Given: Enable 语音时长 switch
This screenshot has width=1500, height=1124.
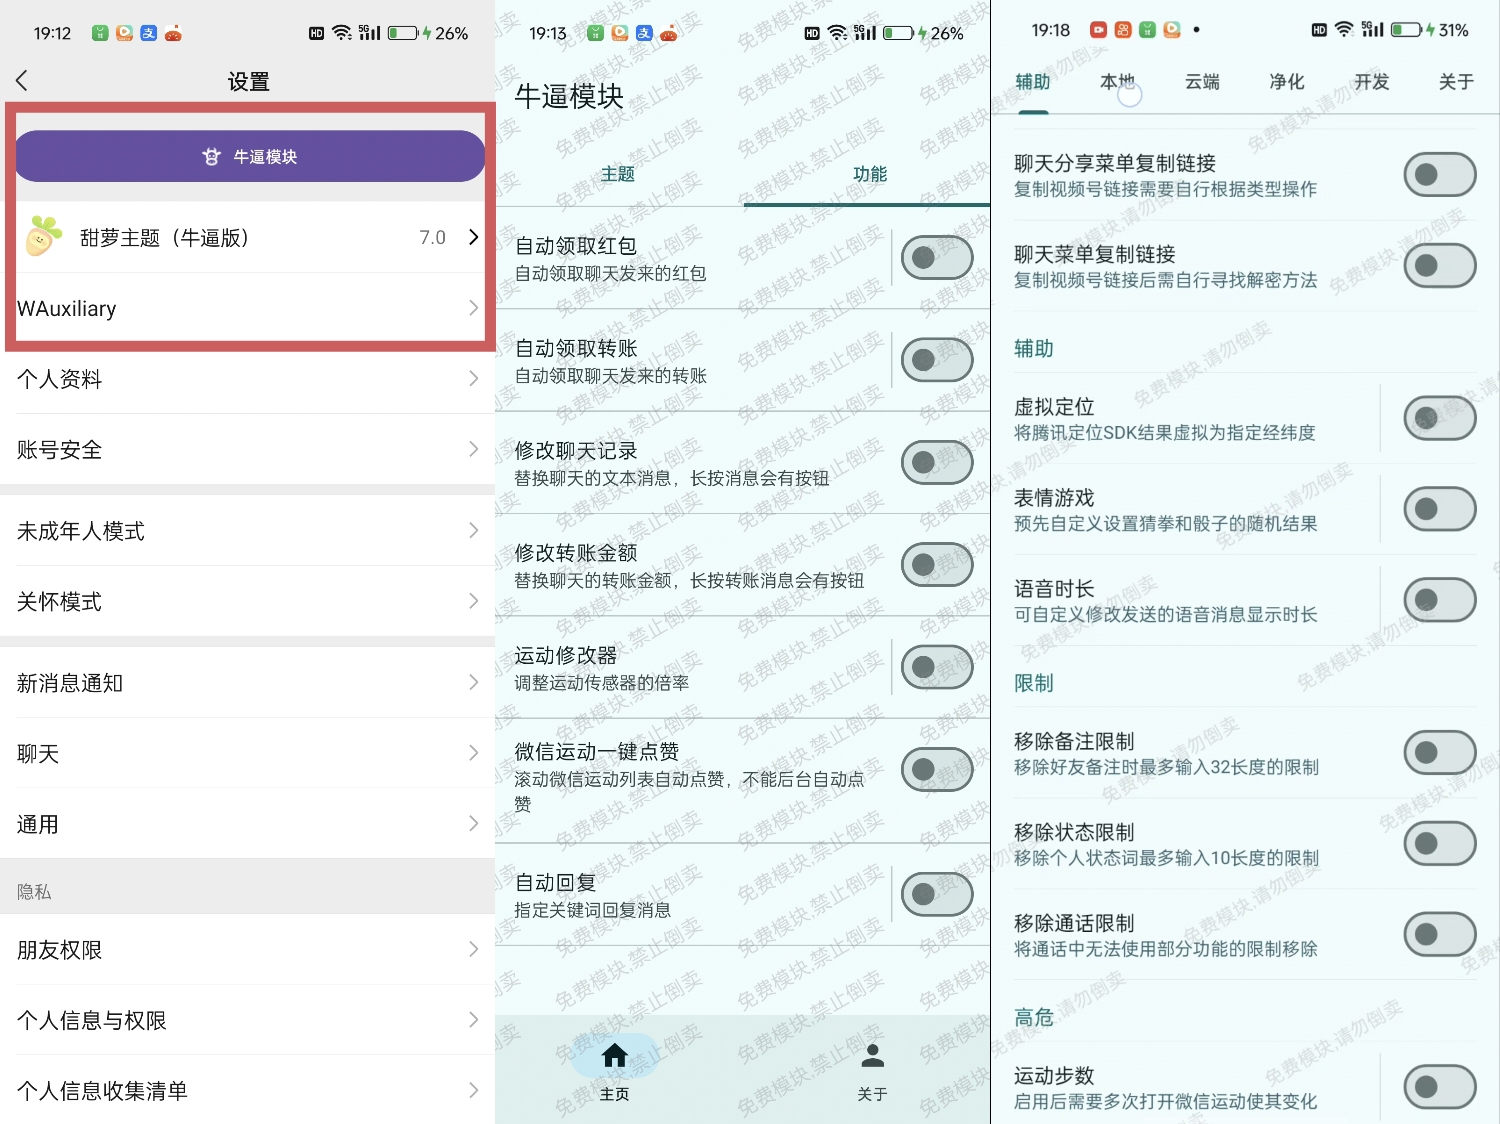Looking at the screenshot, I should pyautogui.click(x=1440, y=600).
